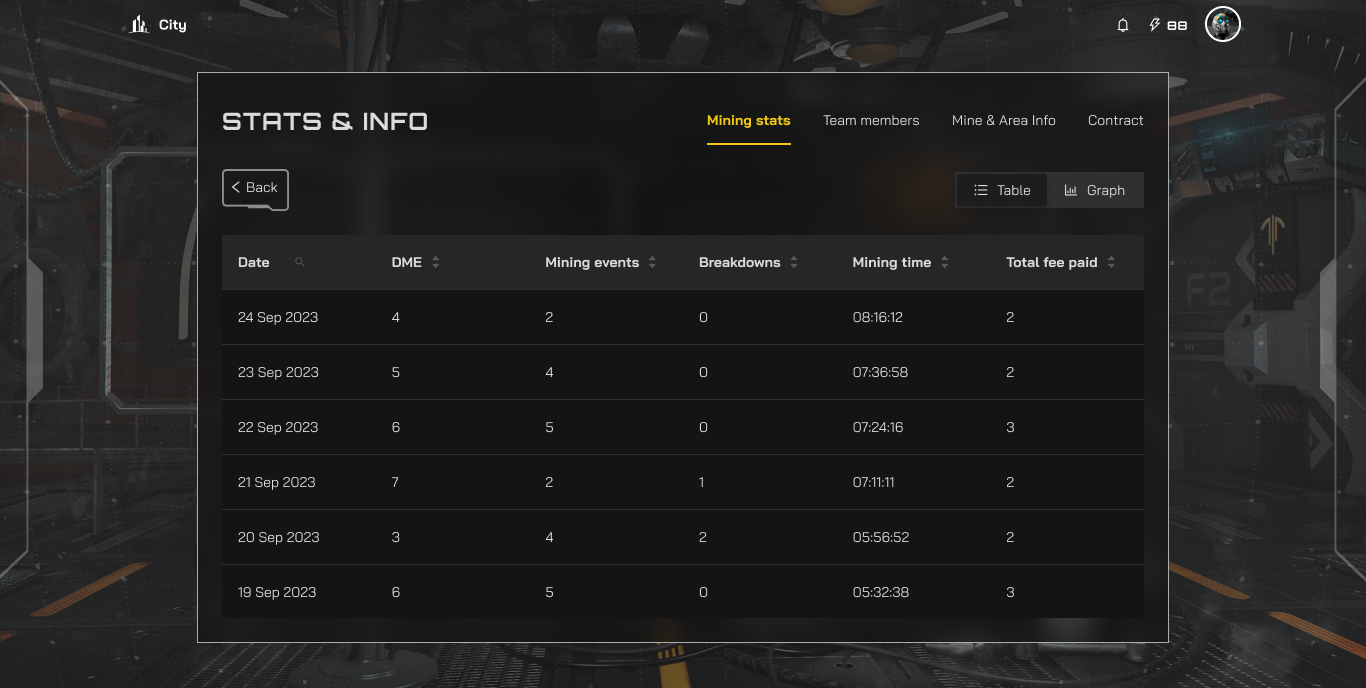
Task: Select the Mining stats tab
Action: pyautogui.click(x=749, y=120)
